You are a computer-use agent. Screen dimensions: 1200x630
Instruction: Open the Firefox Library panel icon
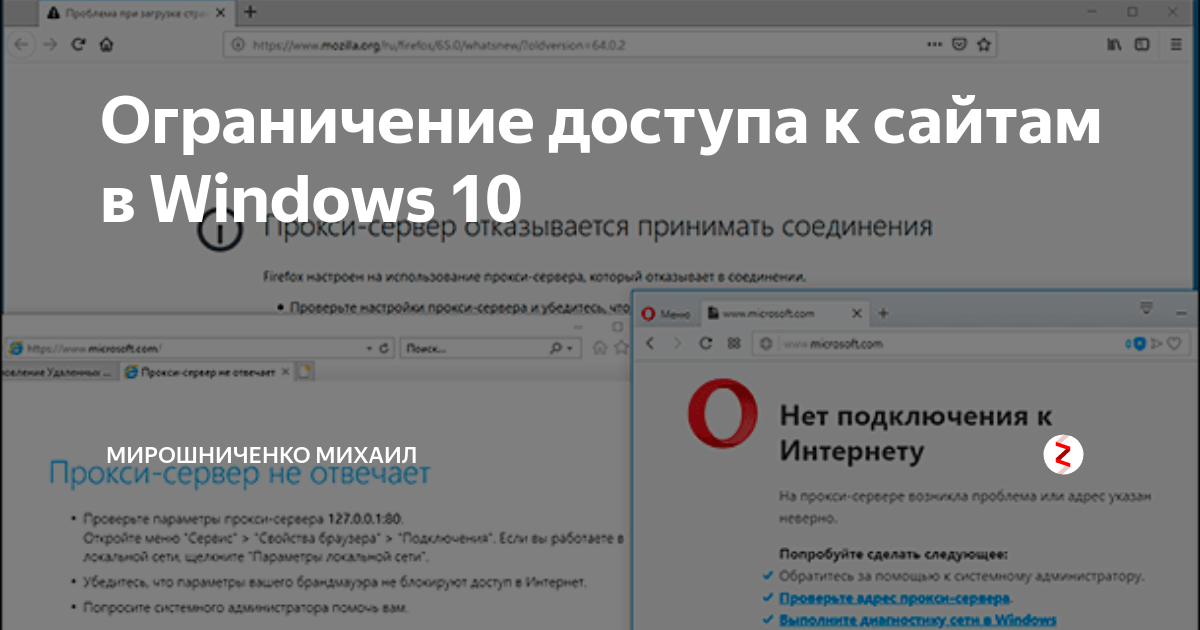(1112, 44)
